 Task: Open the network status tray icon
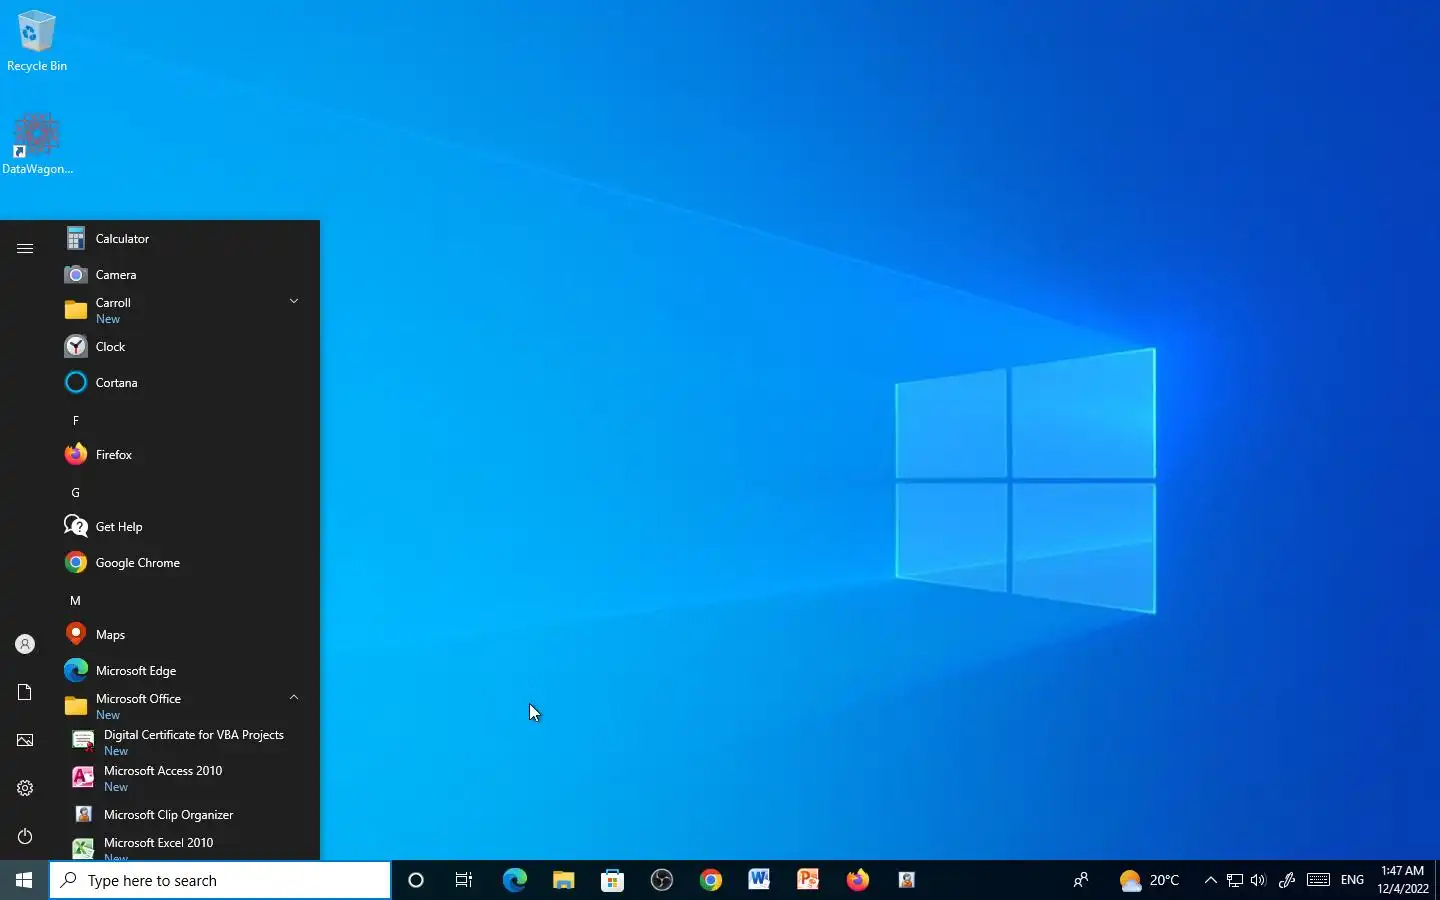(x=1235, y=880)
